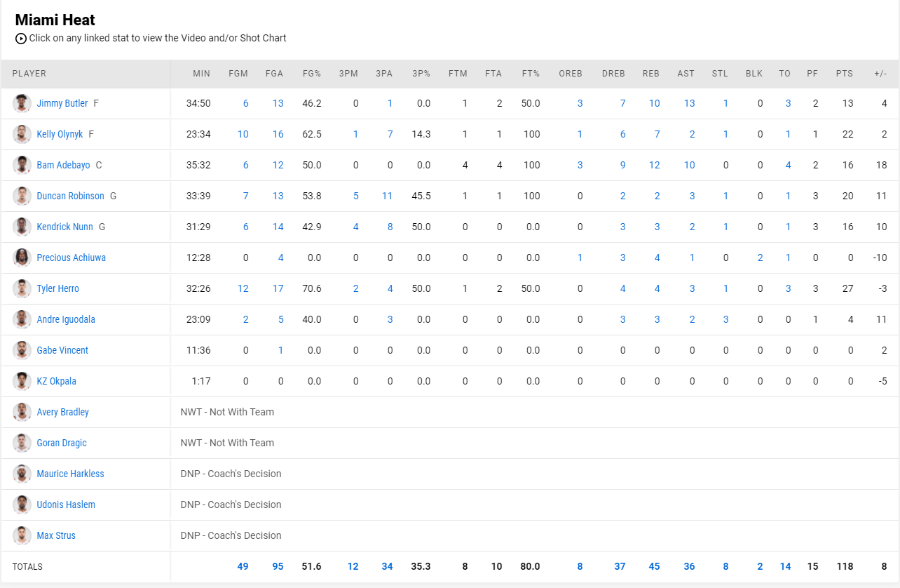Click Andre Iguodala's player photo
This screenshot has height=588, width=900.
tap(22, 319)
